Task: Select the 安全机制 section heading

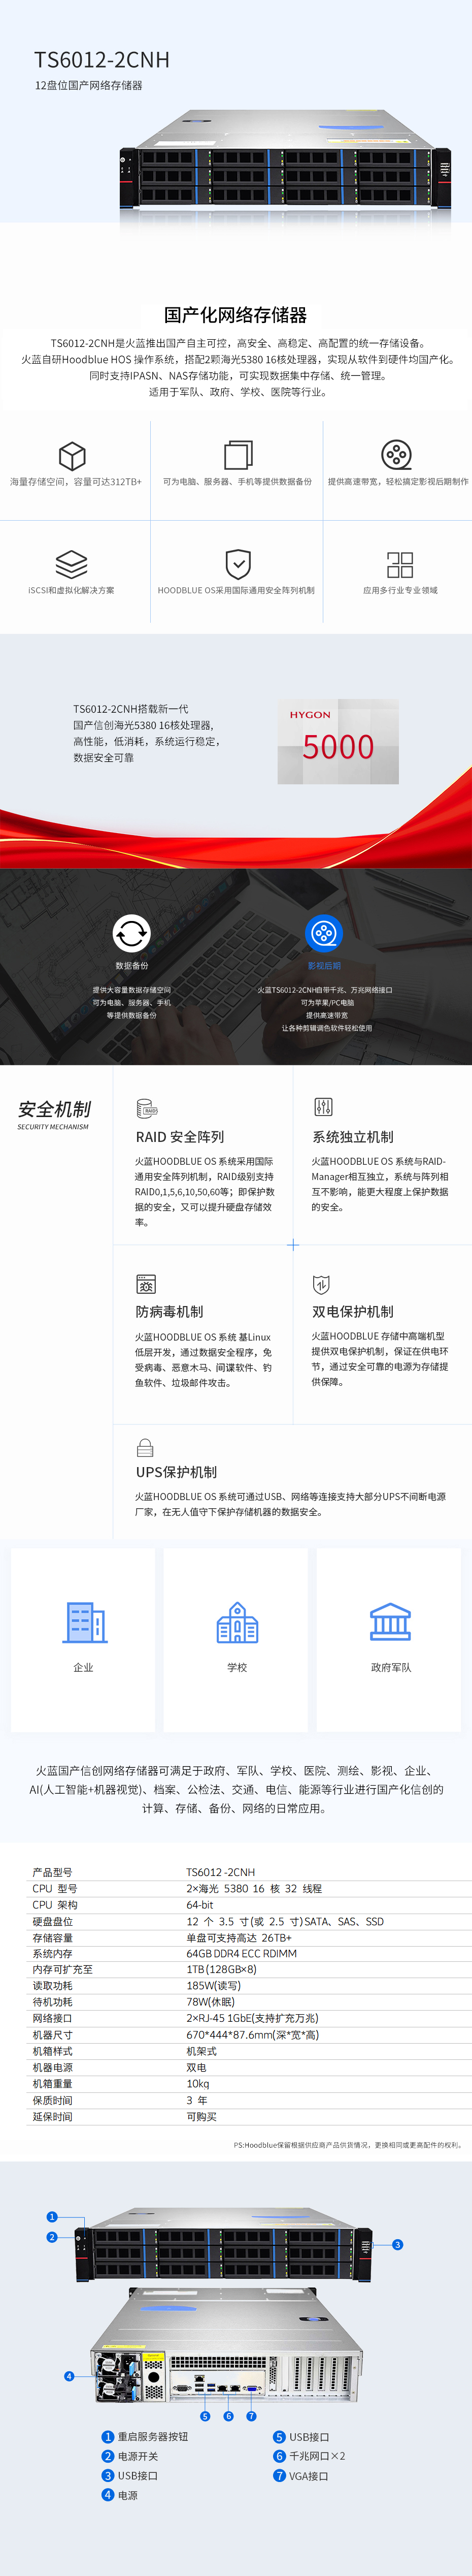Action: [54, 1109]
